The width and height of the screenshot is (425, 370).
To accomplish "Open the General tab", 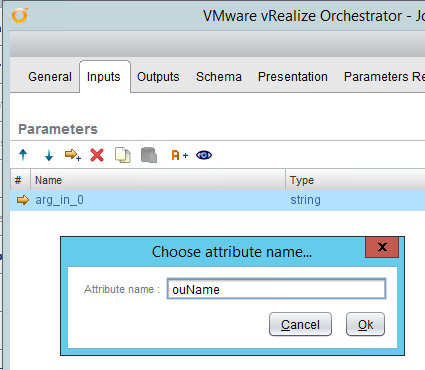I will 50,77.
